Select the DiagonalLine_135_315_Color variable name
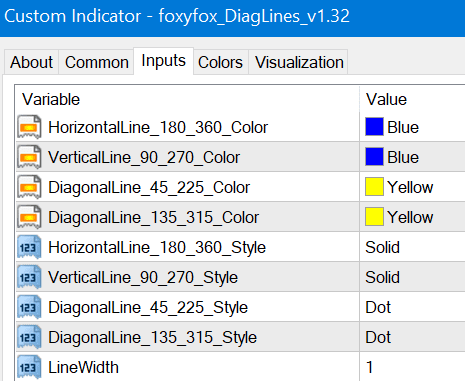 pos(154,217)
